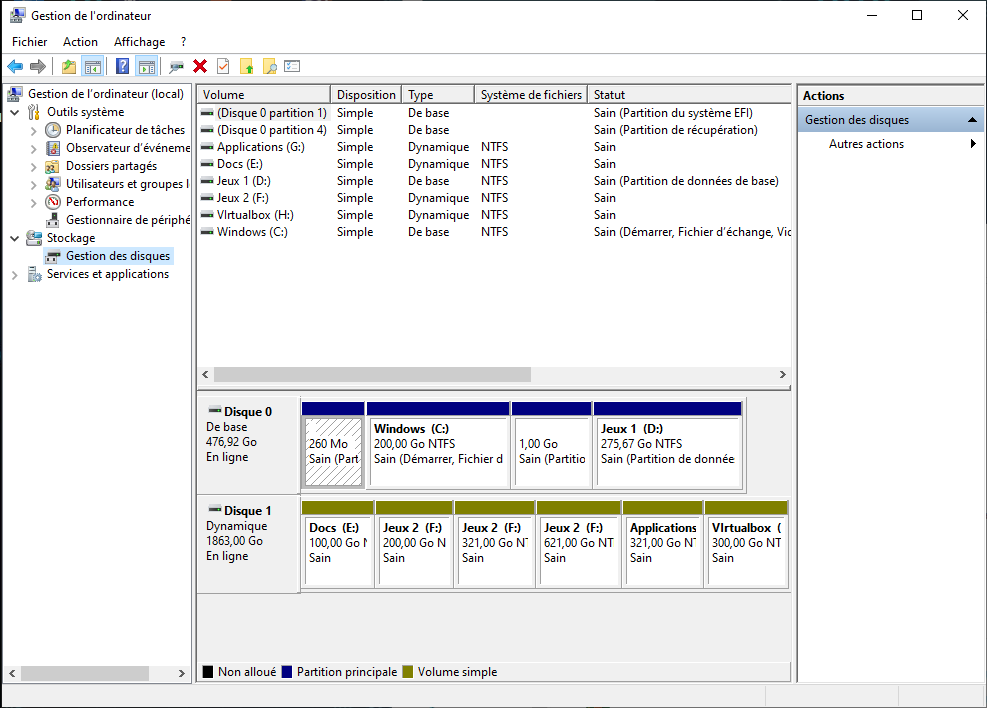Collapse the Outils système tree node
987x708 pixels.
pyautogui.click(x=14, y=112)
